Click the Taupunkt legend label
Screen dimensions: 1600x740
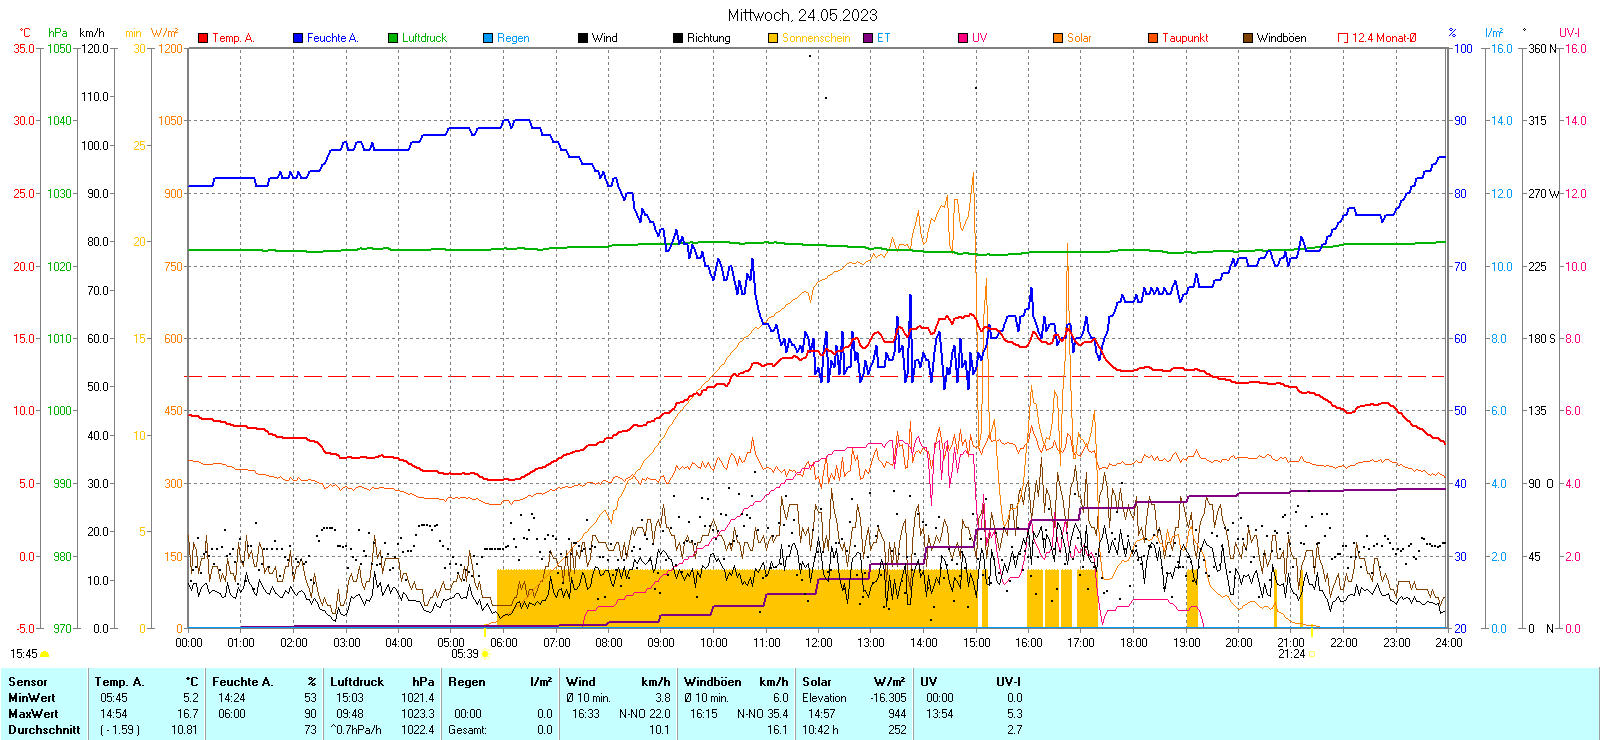click(x=1185, y=38)
